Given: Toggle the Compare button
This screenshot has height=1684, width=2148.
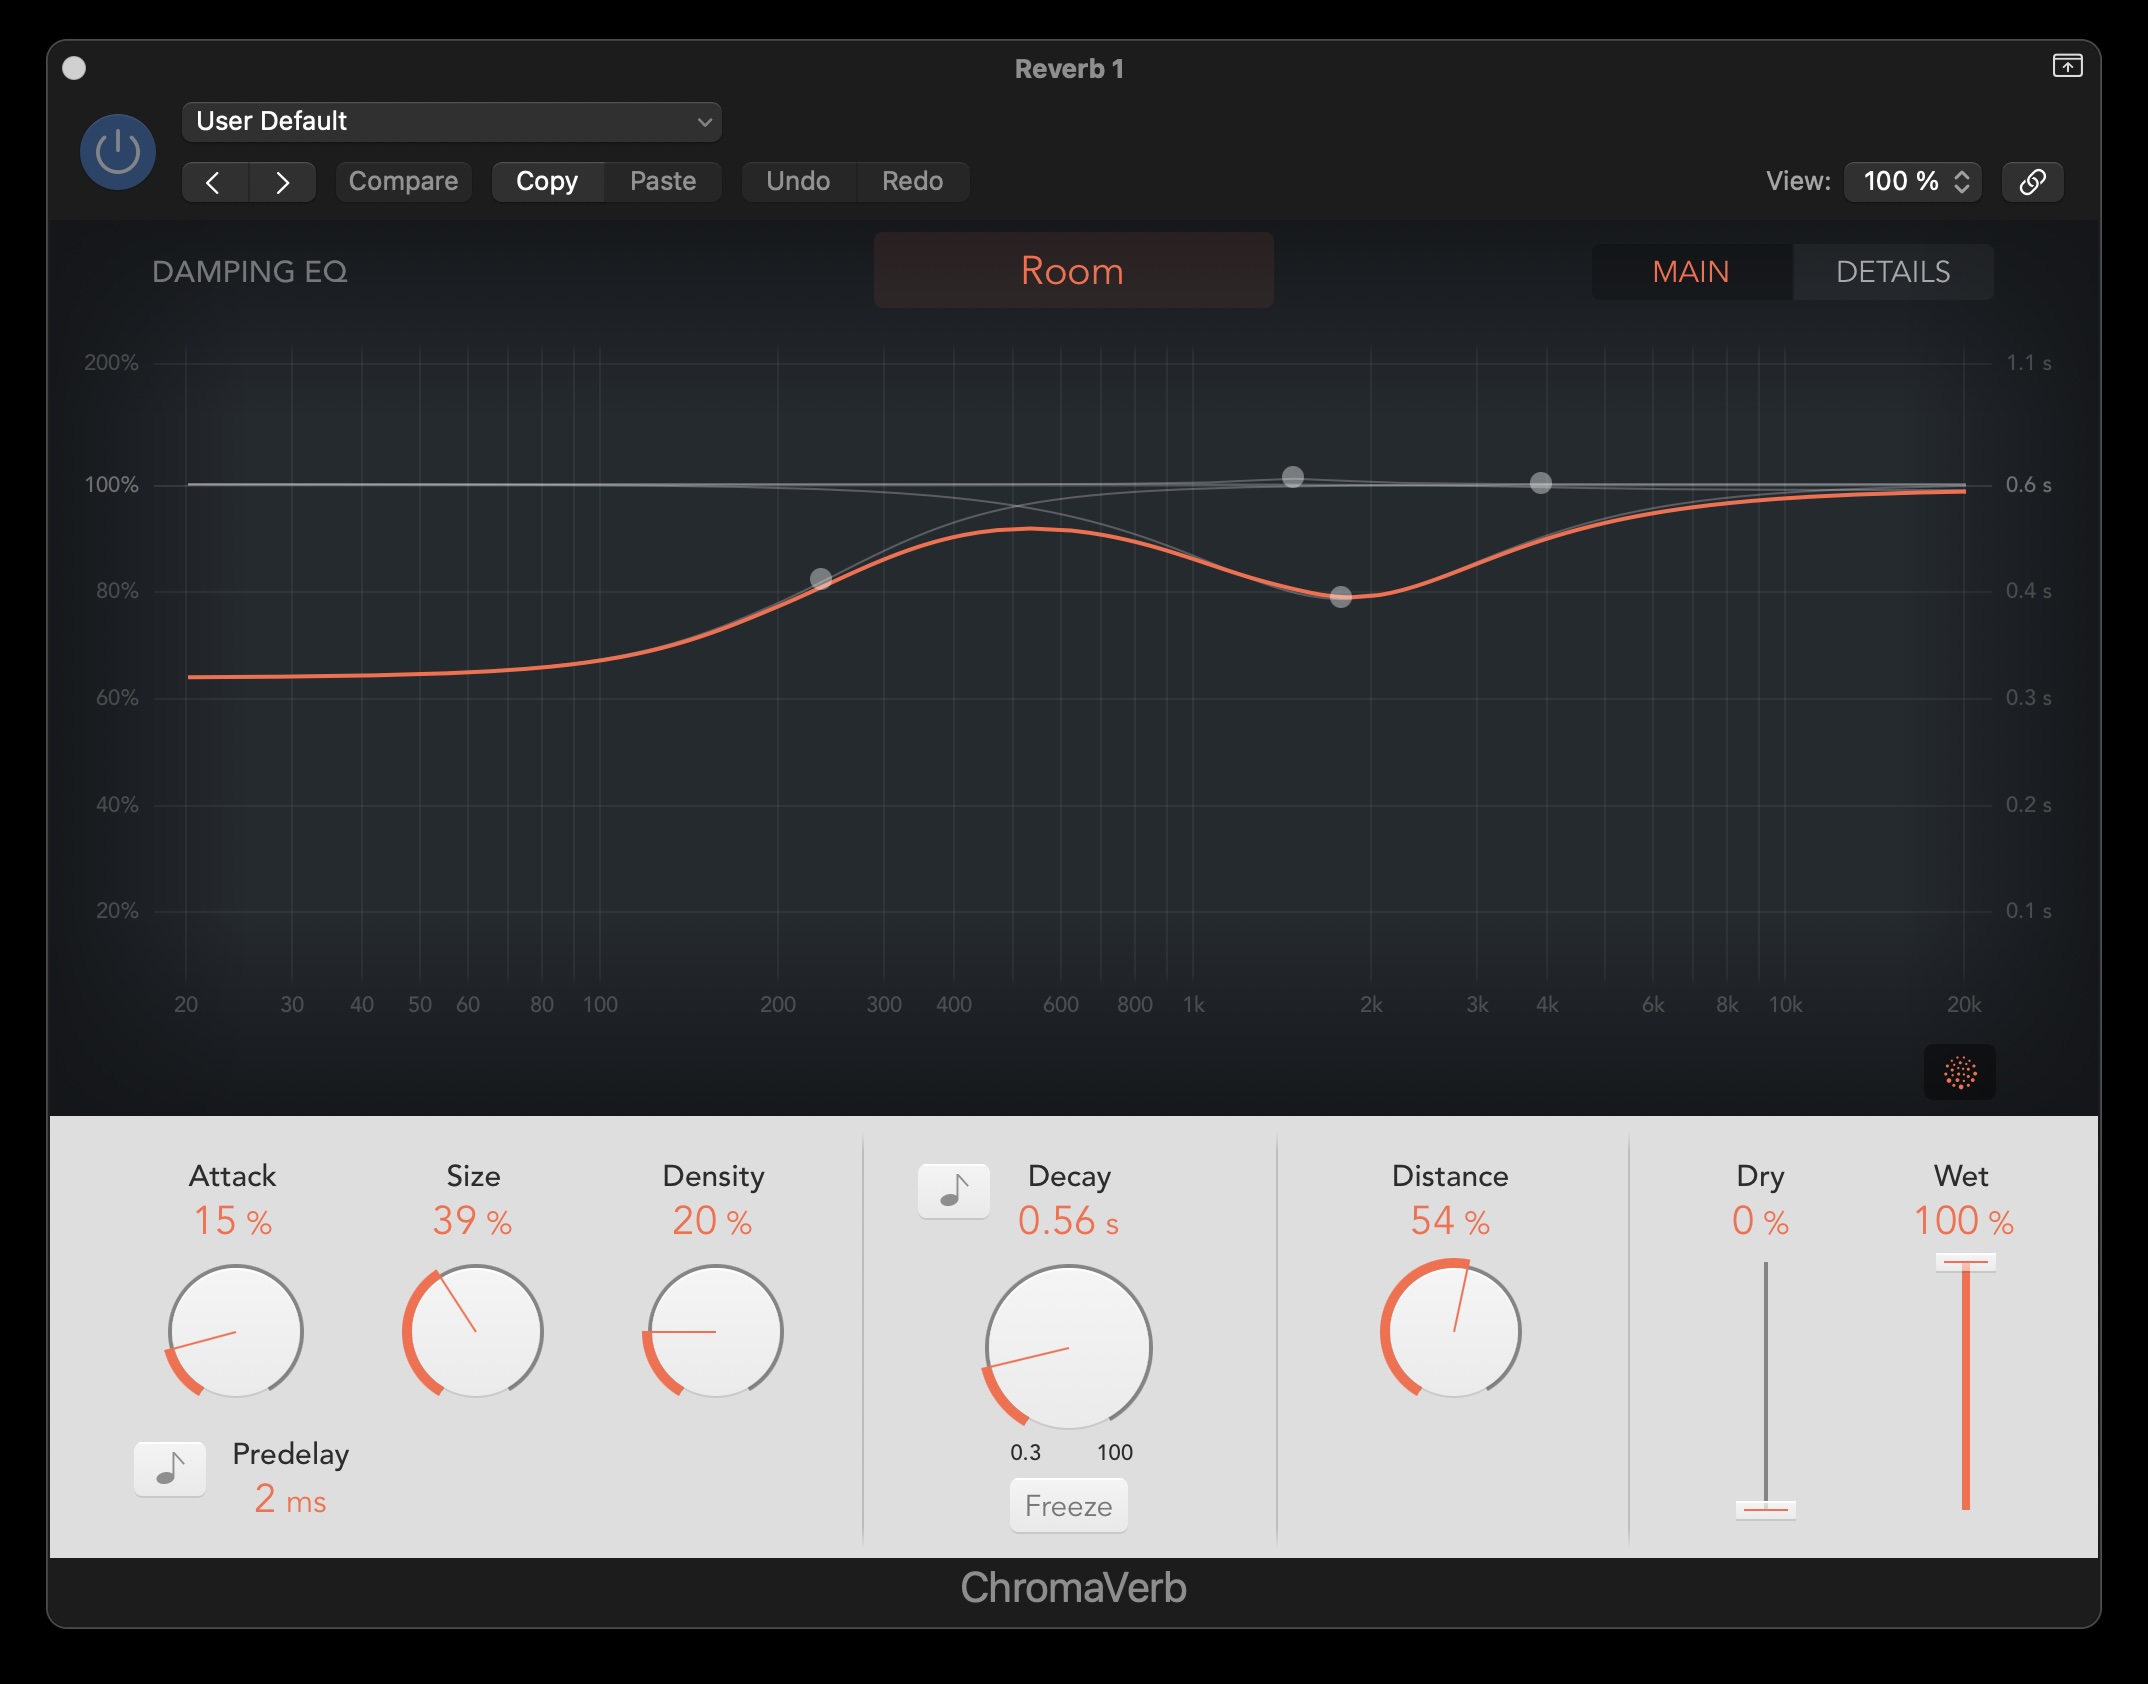Looking at the screenshot, I should 403,182.
